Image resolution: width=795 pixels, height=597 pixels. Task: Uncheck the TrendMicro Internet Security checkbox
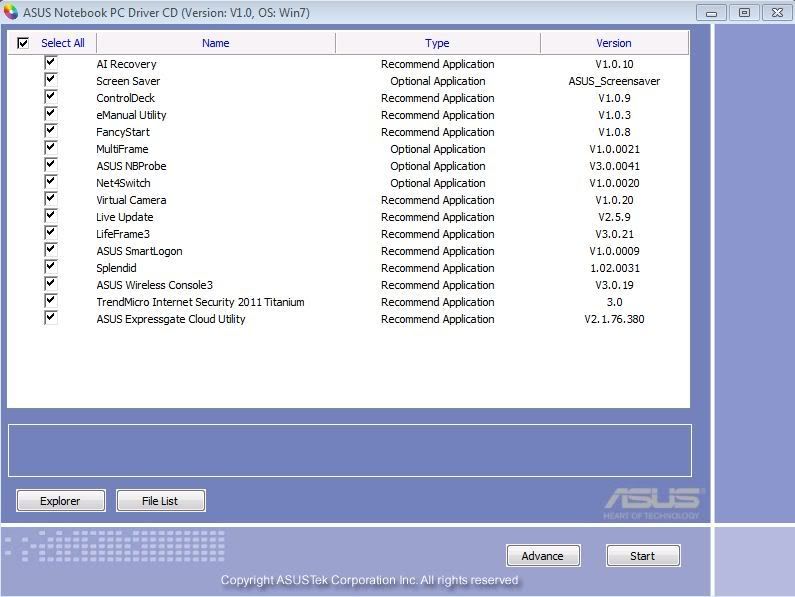coord(51,301)
